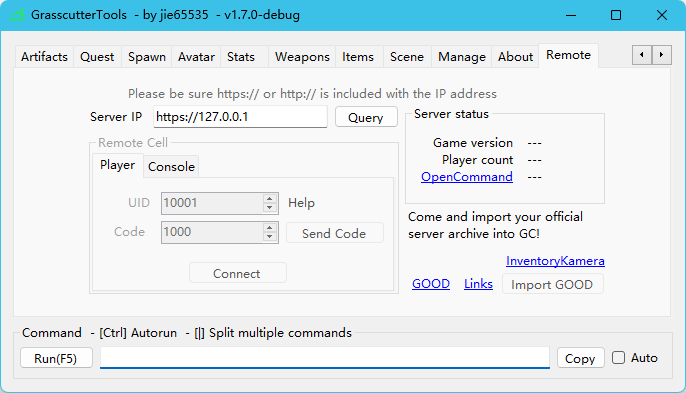This screenshot has width=686, height=393.
Task: Minimize the GrasscutterTools window
Action: pyautogui.click(x=570, y=15)
